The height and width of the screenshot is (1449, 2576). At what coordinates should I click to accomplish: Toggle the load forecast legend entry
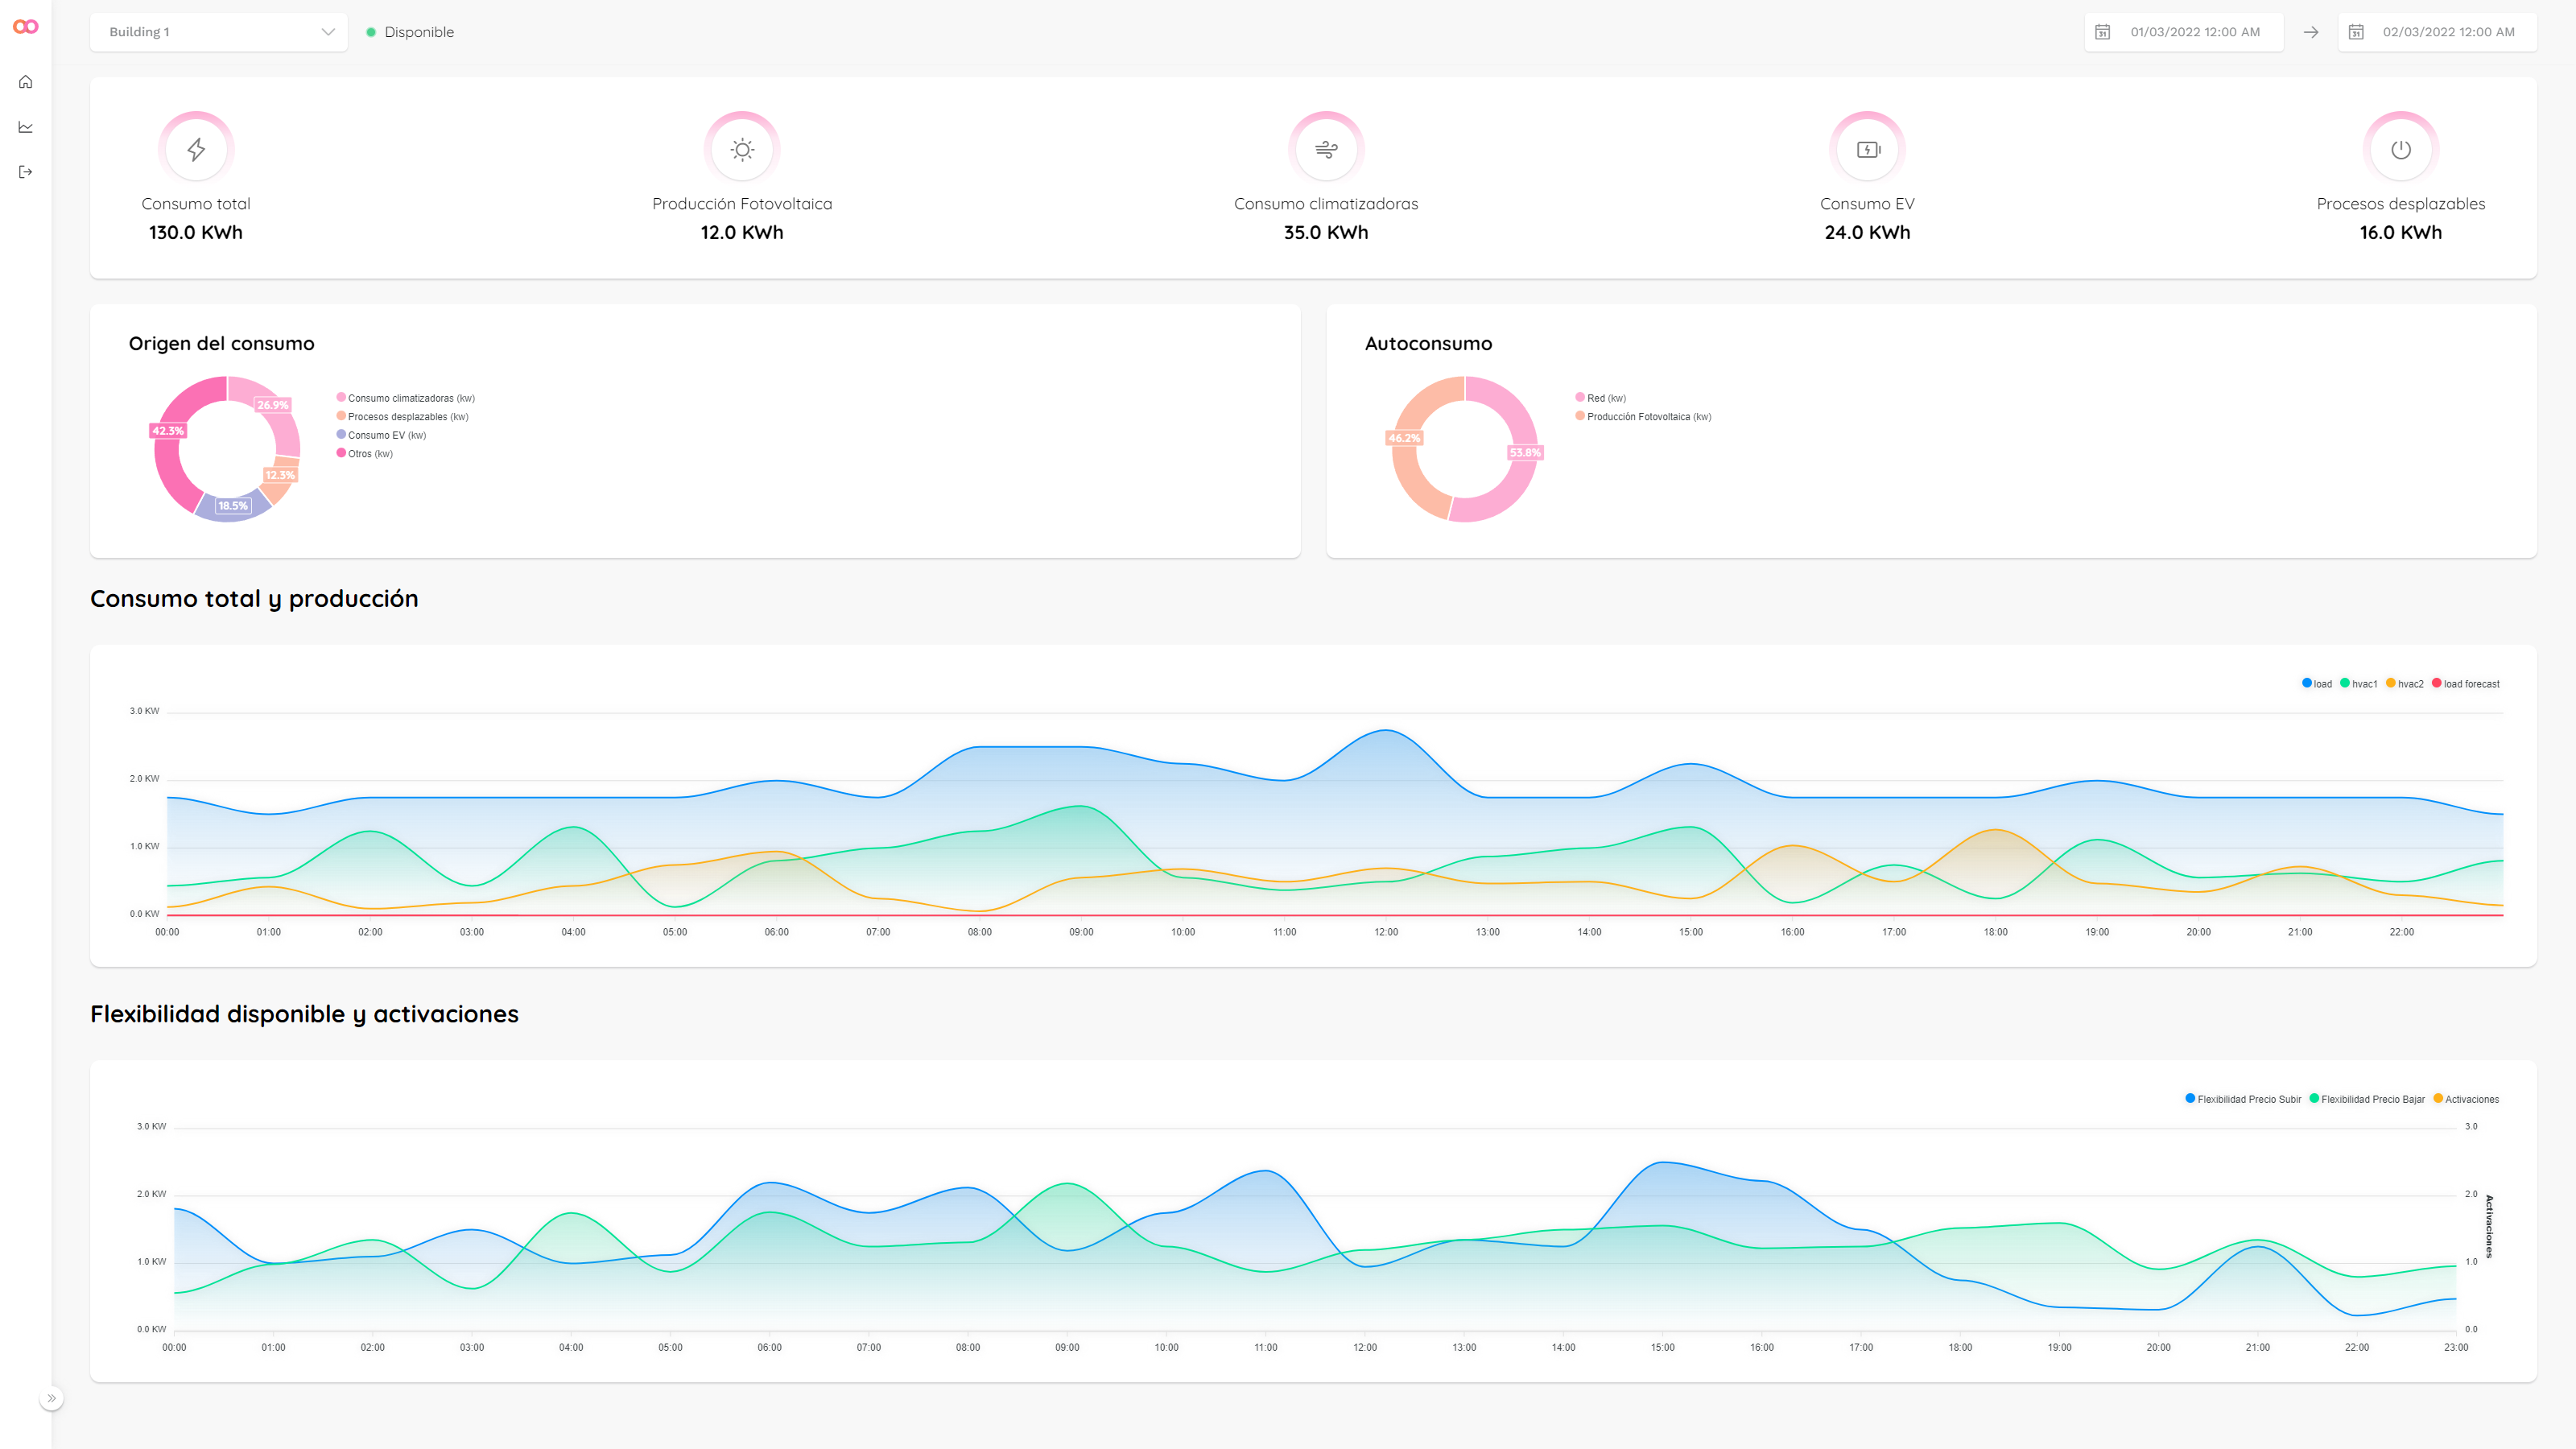tap(2470, 684)
